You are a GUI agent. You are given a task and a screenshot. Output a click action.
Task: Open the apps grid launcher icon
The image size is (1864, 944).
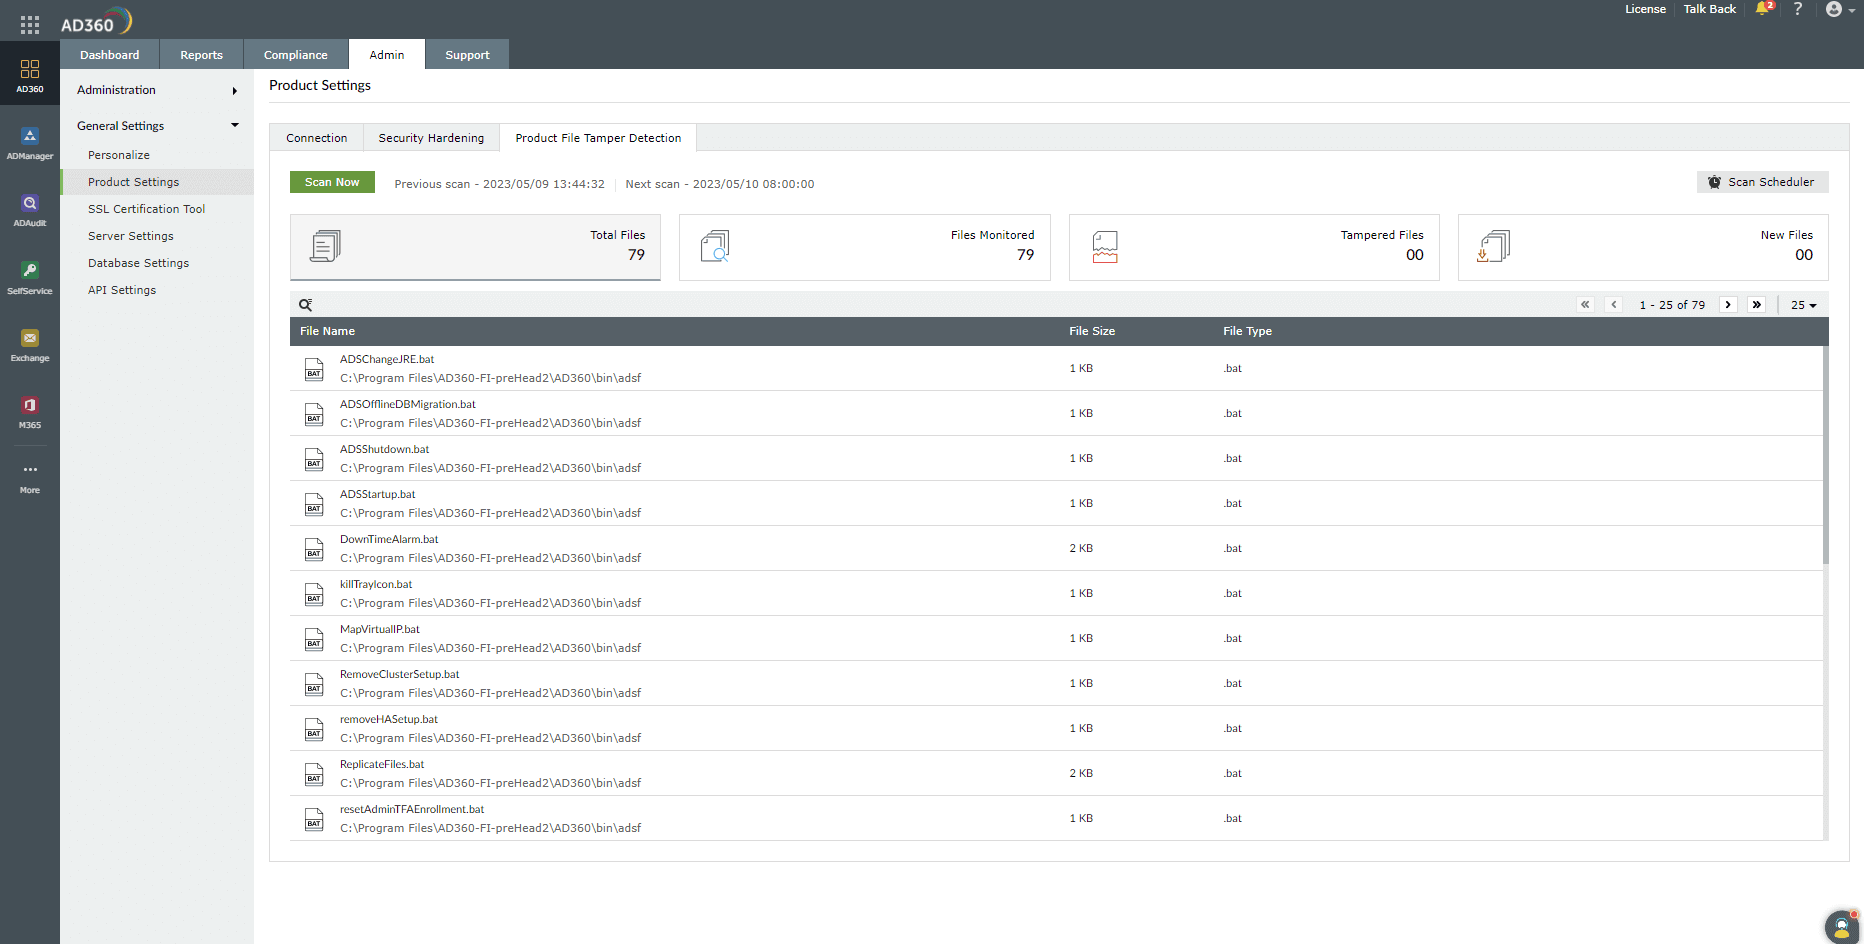[30, 25]
